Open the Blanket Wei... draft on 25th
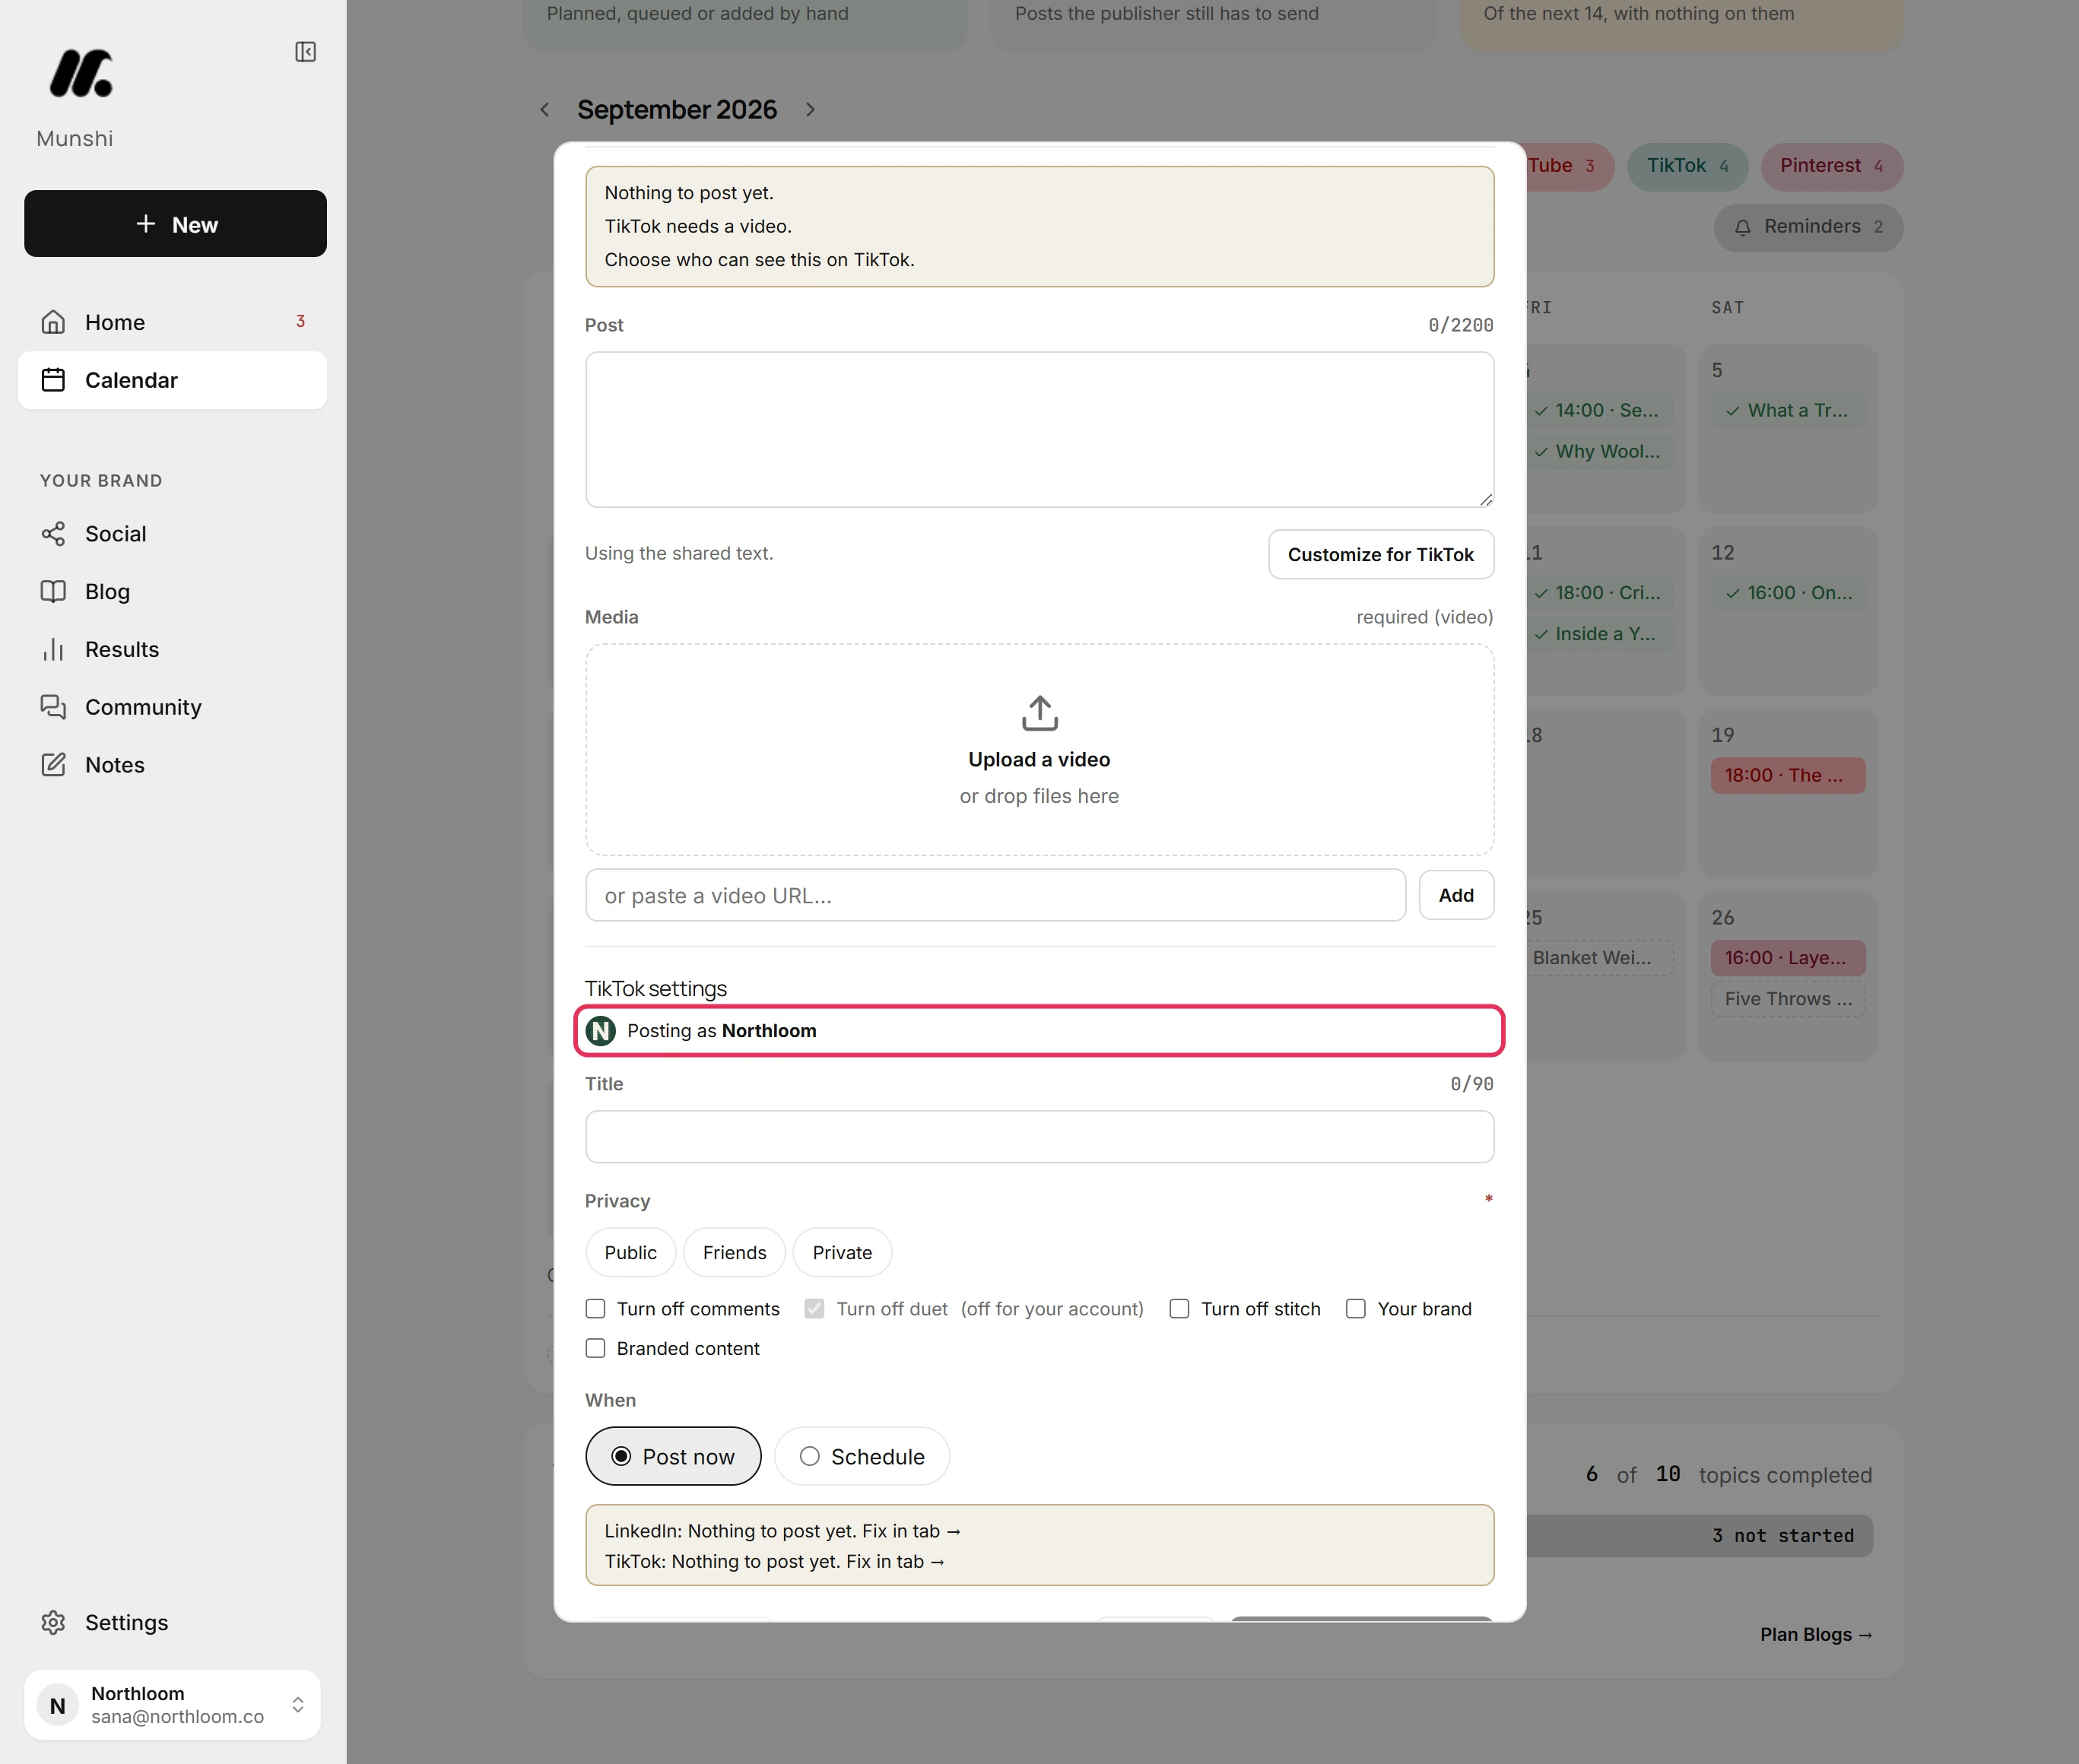Image resolution: width=2079 pixels, height=1764 pixels. pyautogui.click(x=1599, y=958)
